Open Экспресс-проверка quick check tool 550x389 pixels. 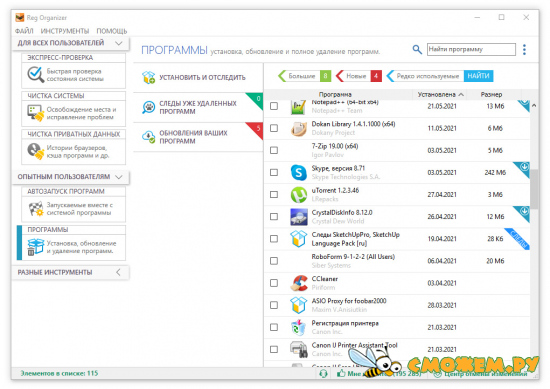[73, 71]
